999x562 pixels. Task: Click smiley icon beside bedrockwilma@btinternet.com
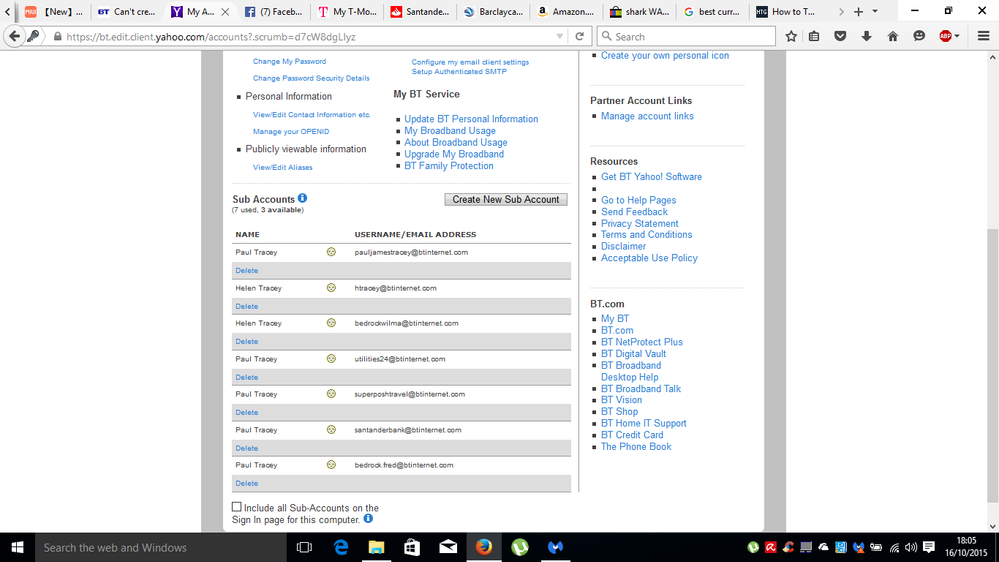331,322
